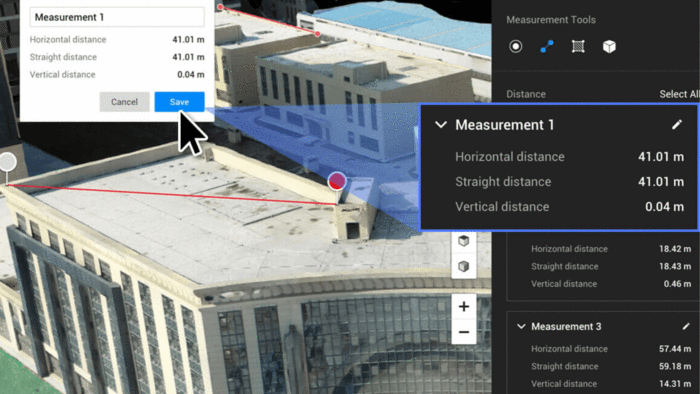
Task: Select the point measurement tool icon
Action: pyautogui.click(x=516, y=46)
